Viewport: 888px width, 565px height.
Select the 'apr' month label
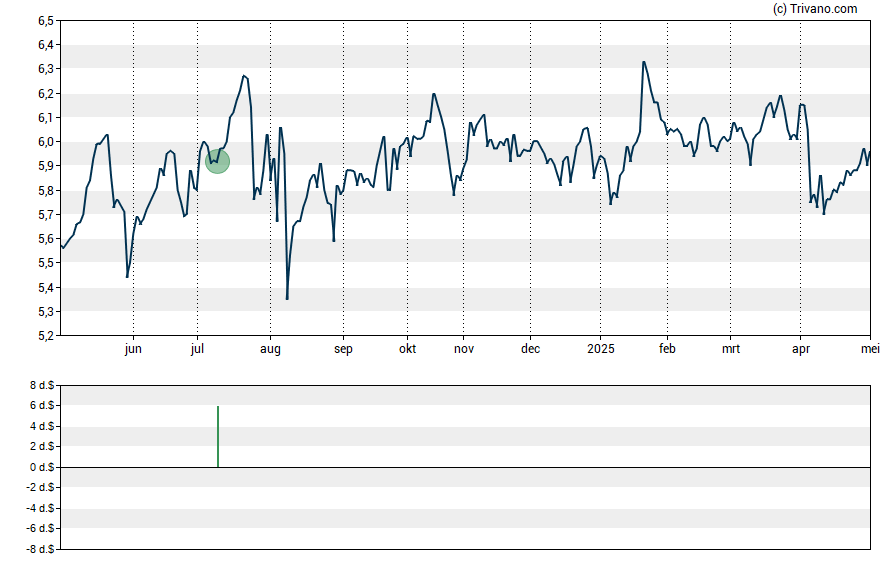tap(801, 349)
